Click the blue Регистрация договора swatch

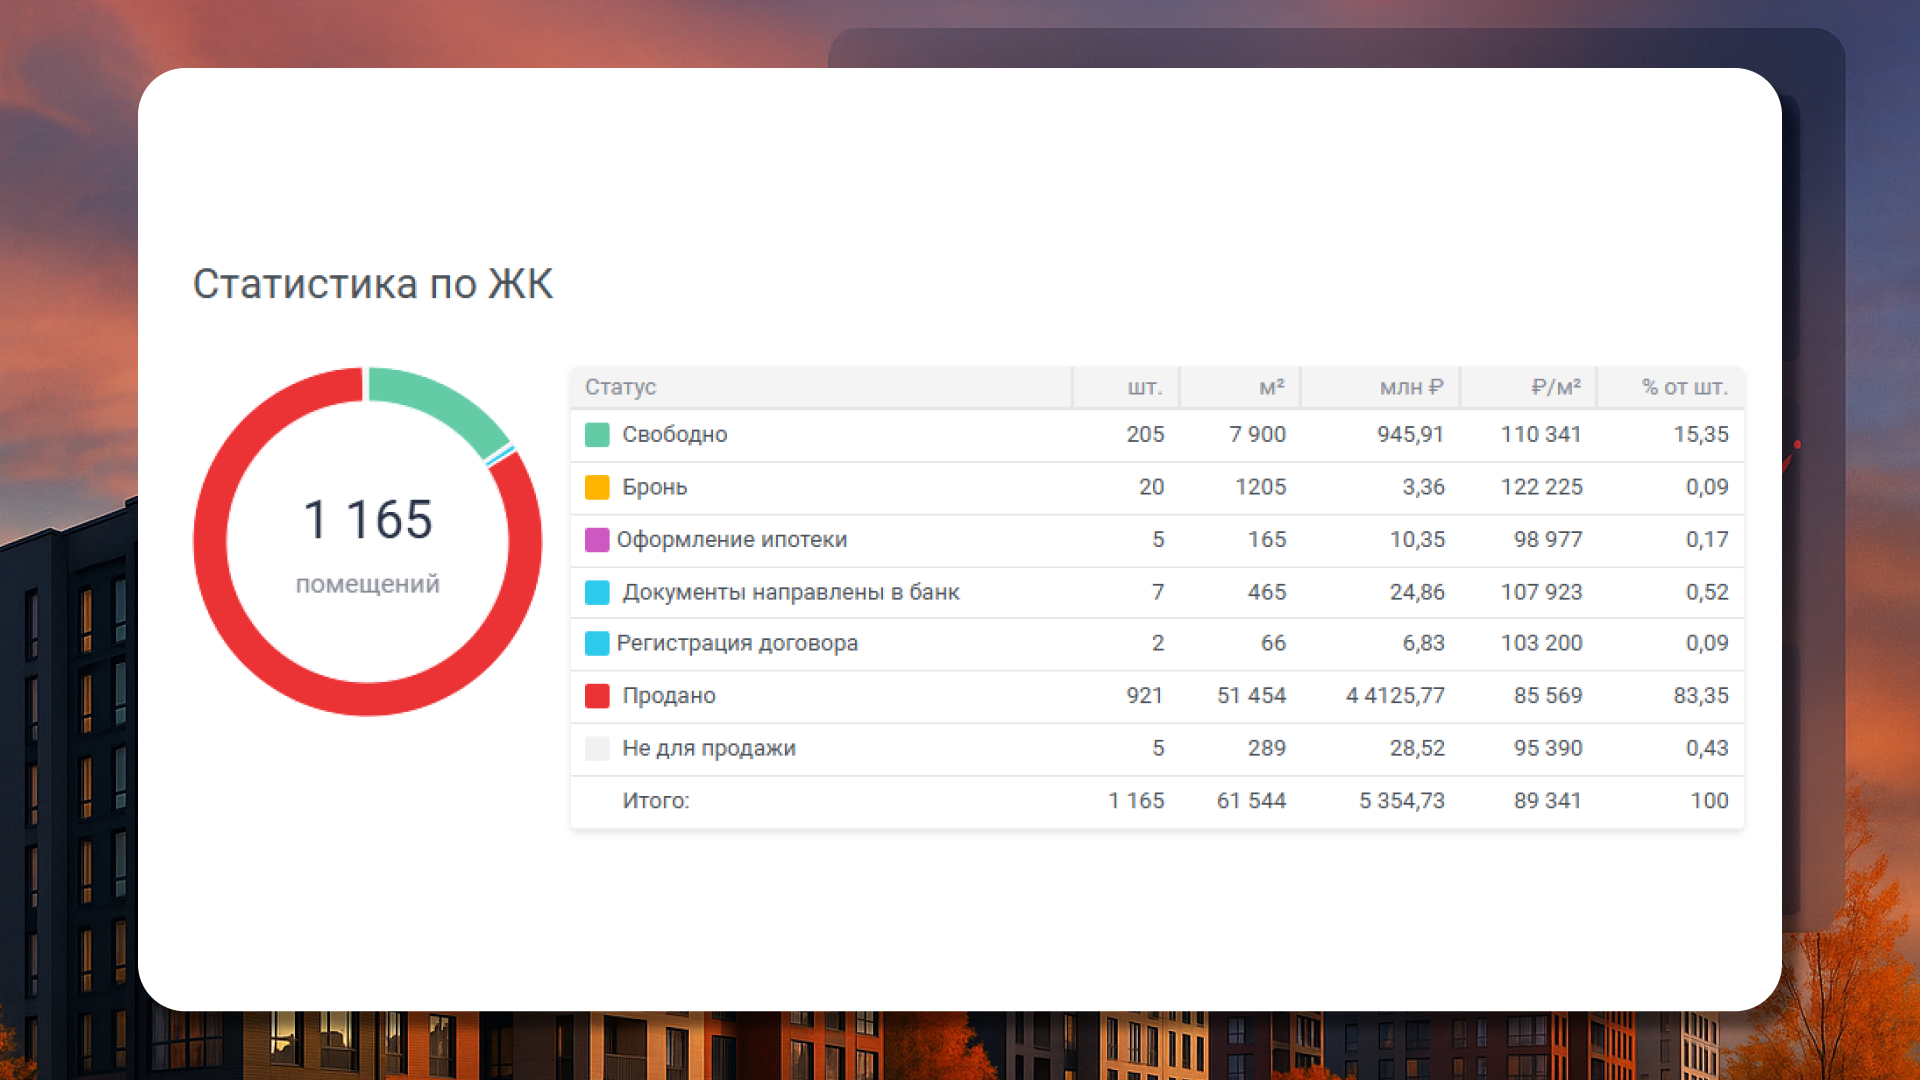point(597,643)
